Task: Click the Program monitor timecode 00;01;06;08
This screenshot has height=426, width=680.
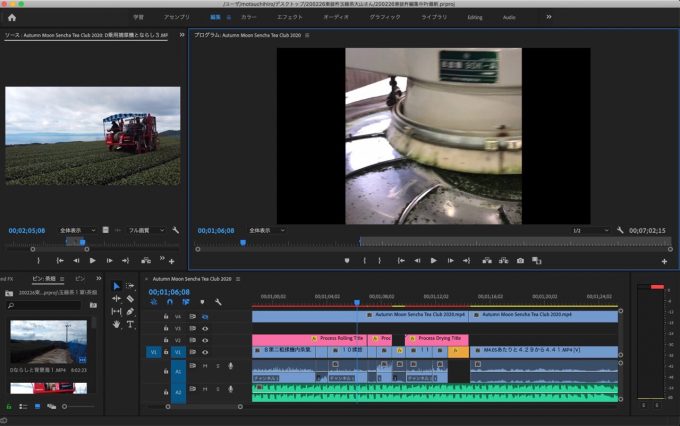Action: click(216, 230)
